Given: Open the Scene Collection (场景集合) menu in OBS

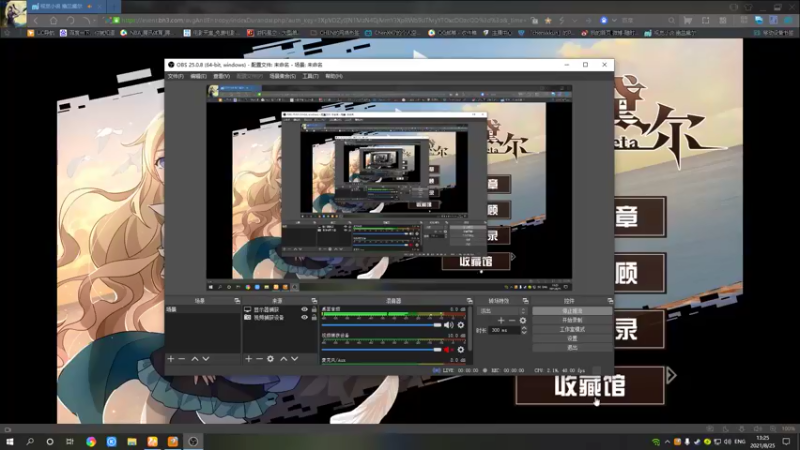Looking at the screenshot, I should coord(283,76).
